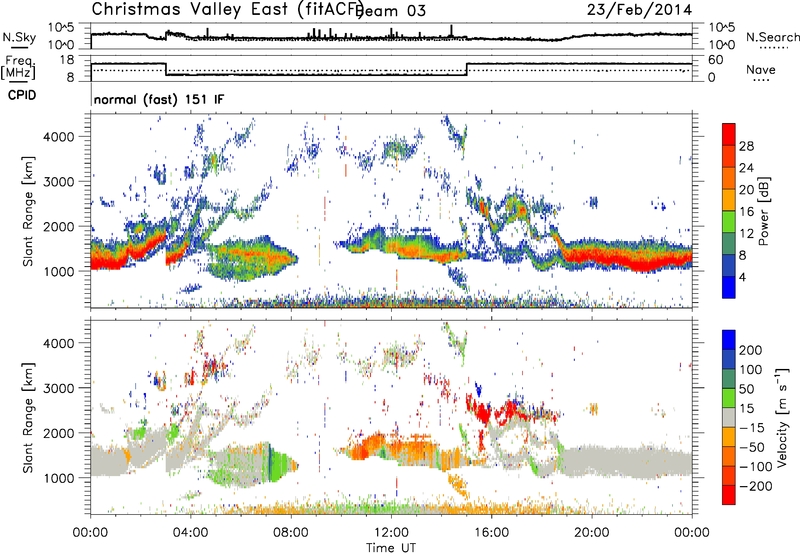The width and height of the screenshot is (800, 554).
Task: Pick the red bottom segment of Velocity color bar
Action: [x=729, y=495]
